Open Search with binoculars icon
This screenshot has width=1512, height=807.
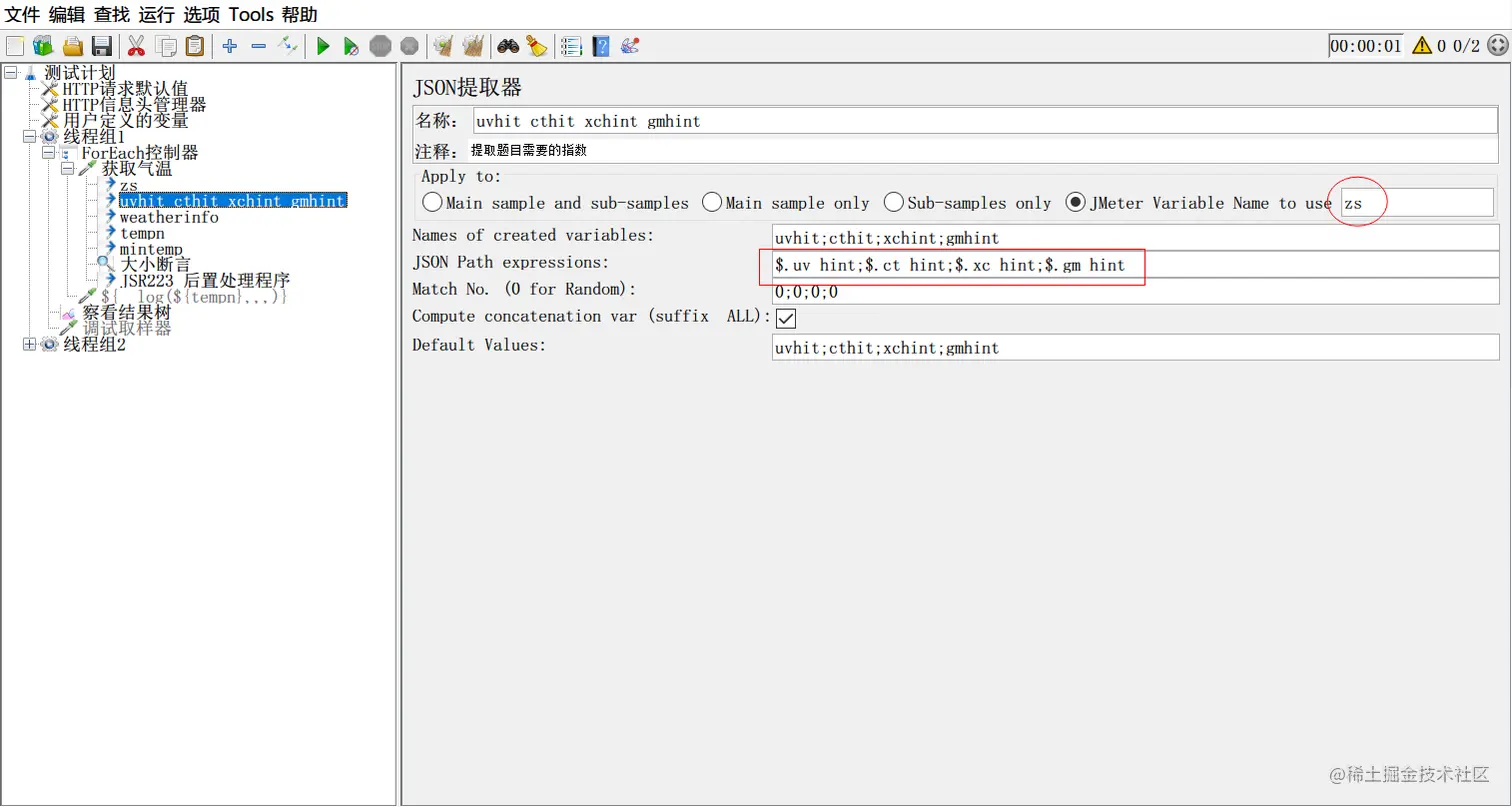coord(508,46)
